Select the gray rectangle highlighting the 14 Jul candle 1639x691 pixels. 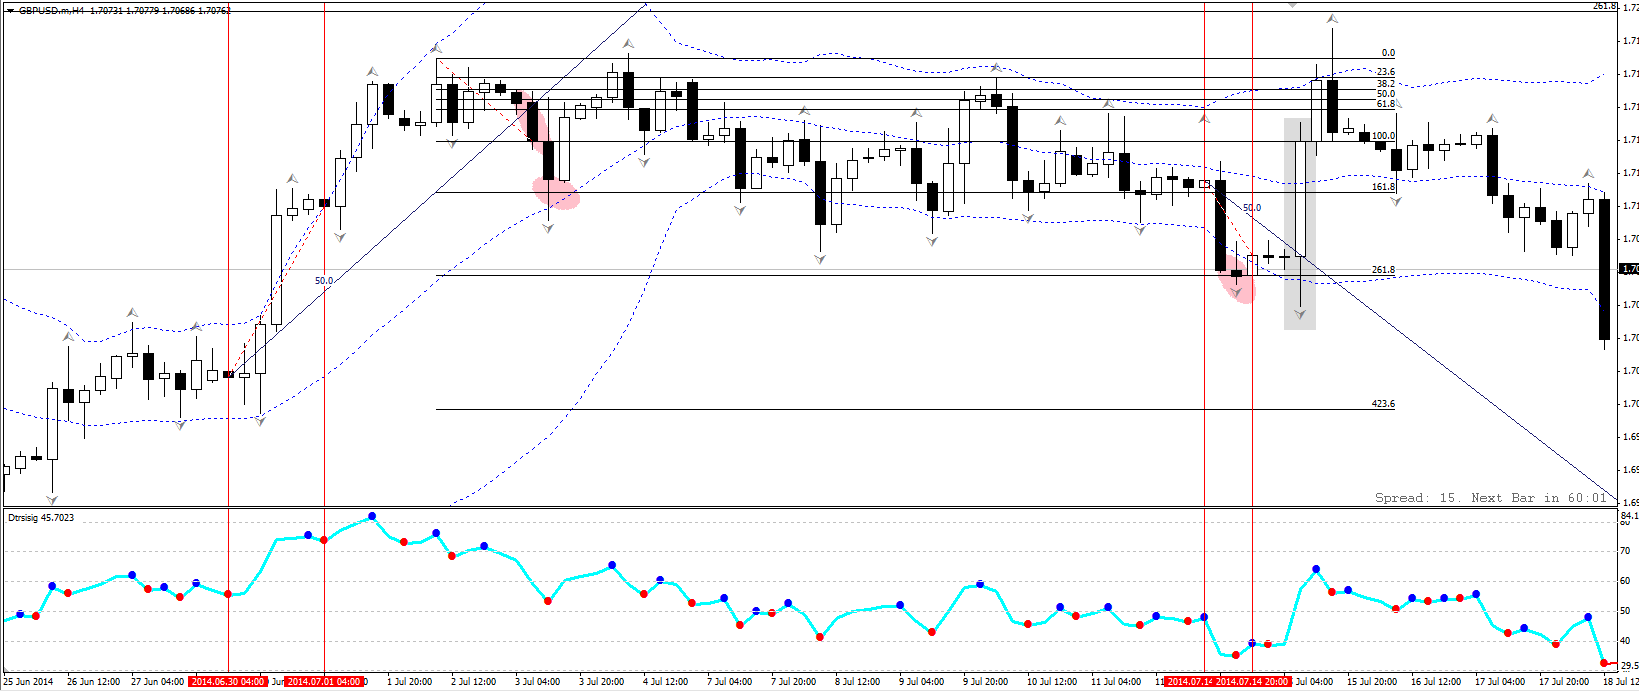[x=1300, y=224]
